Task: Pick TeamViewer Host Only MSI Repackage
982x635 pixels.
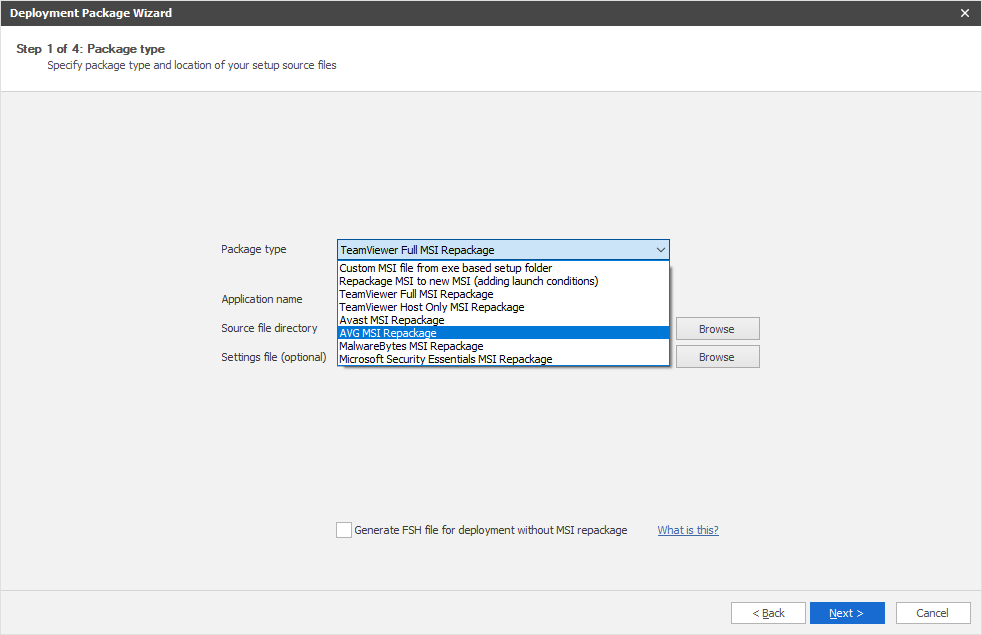Action: 503,307
